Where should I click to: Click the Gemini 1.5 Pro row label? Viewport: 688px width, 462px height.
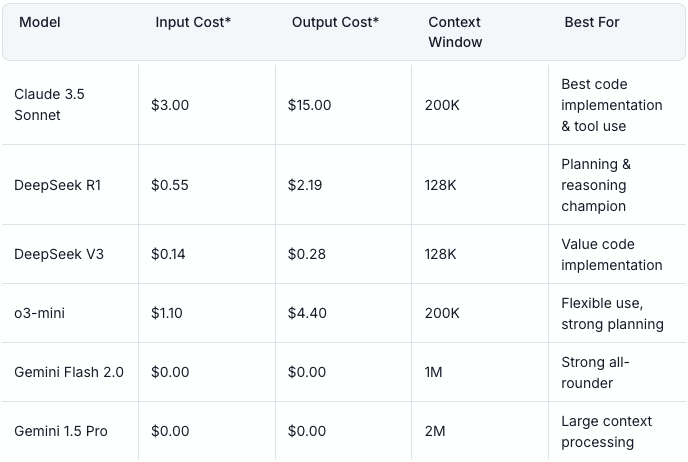tap(61, 431)
